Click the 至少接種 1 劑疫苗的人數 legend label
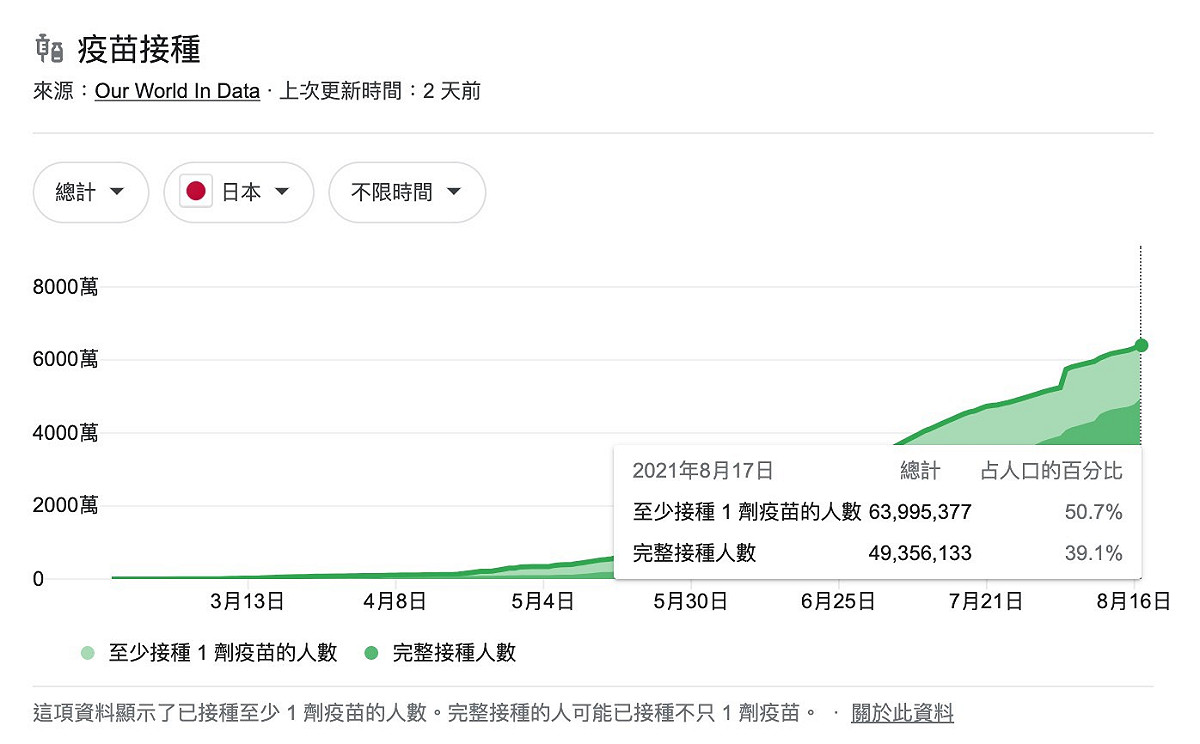 tap(223, 653)
